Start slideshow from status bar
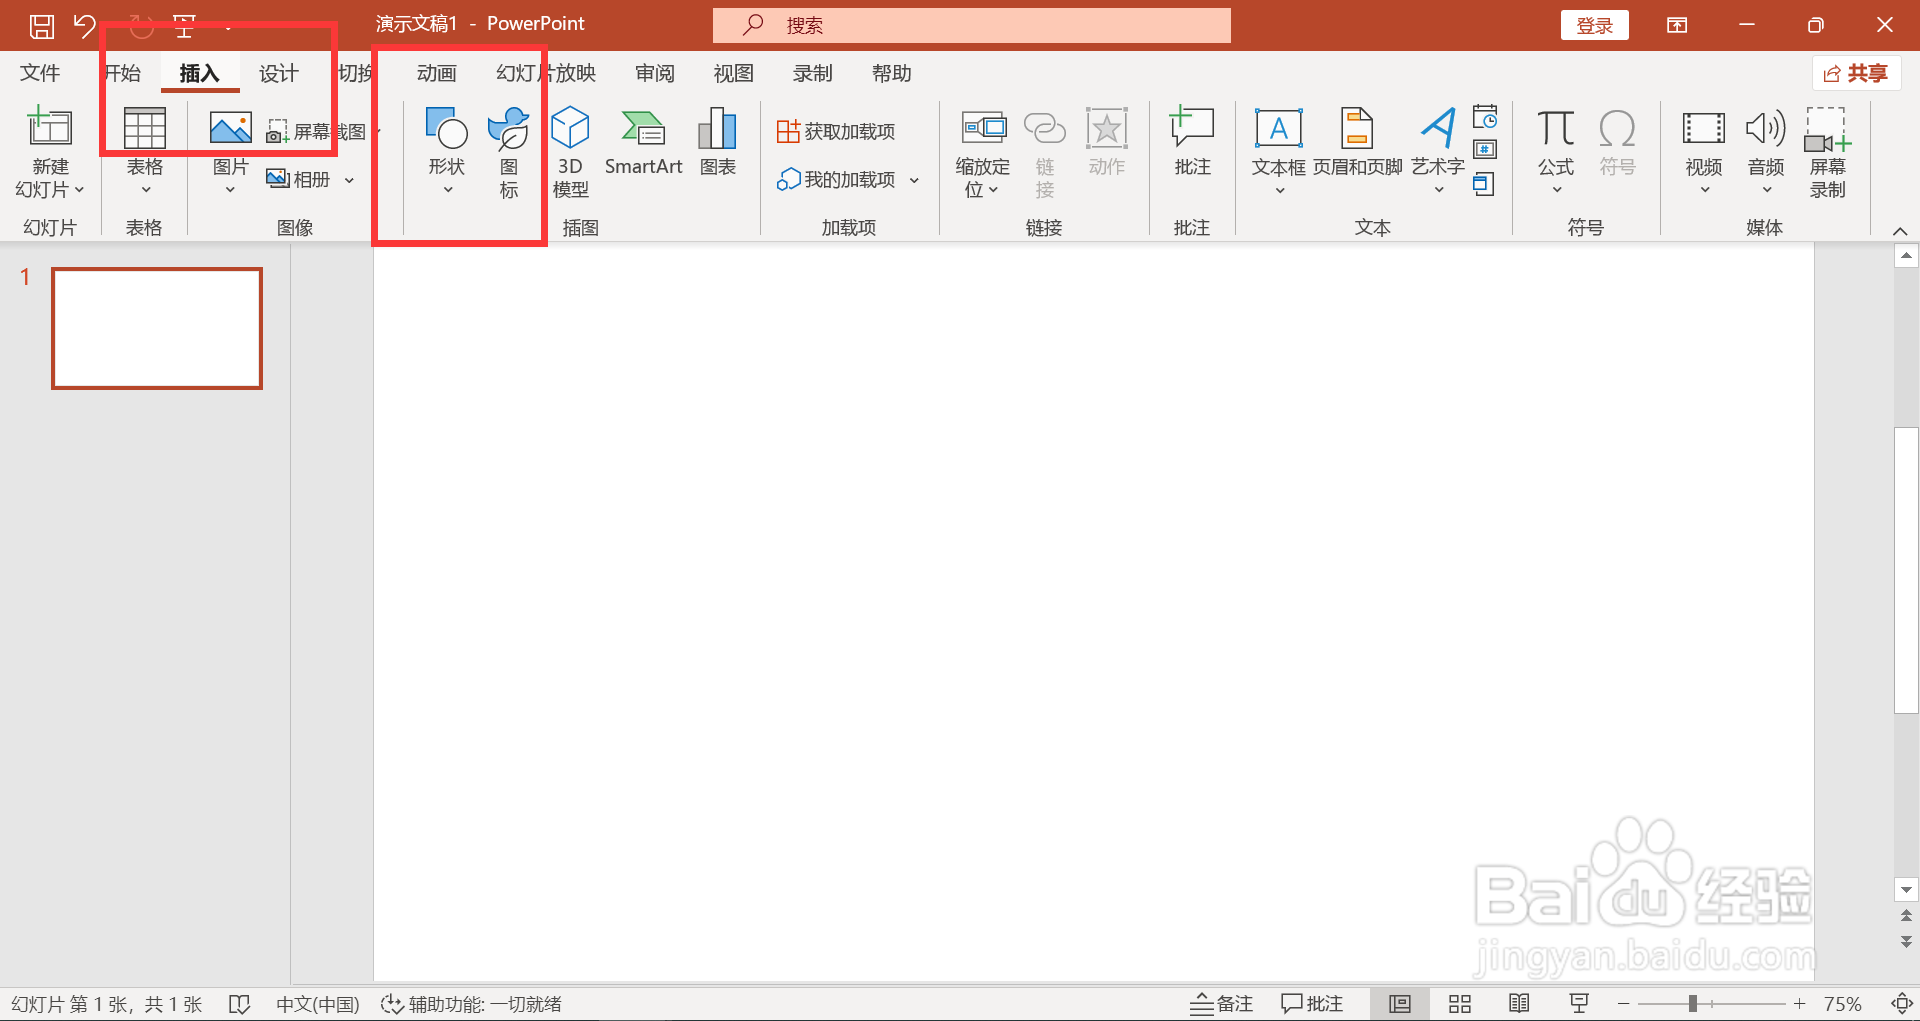 pos(1579,1003)
